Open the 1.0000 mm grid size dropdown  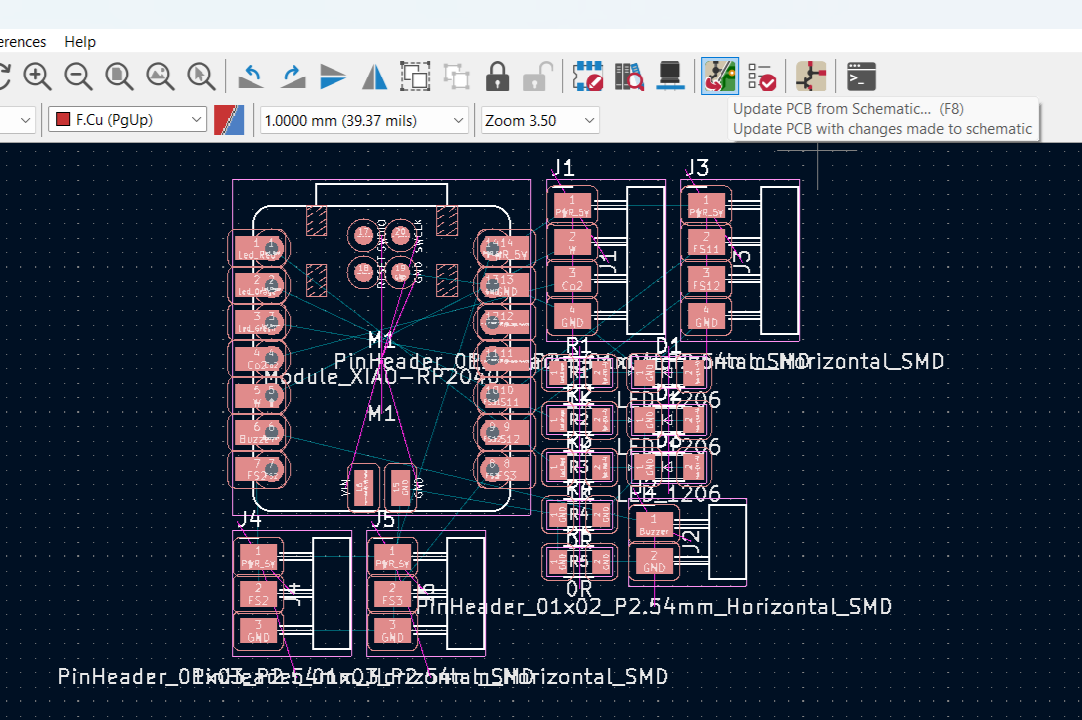point(364,121)
